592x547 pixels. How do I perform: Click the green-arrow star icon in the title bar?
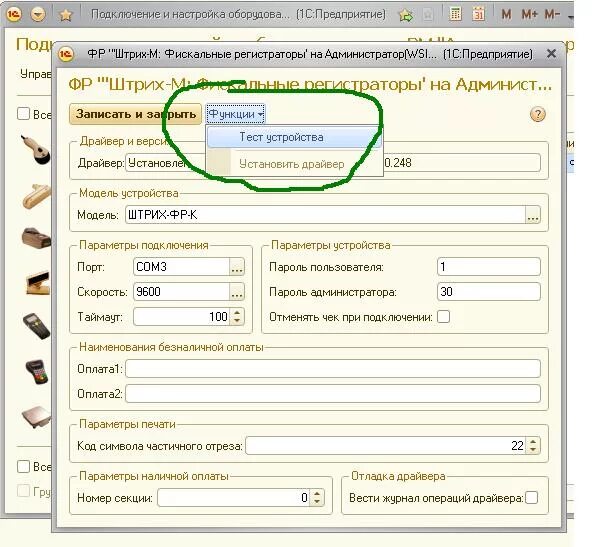point(406,15)
